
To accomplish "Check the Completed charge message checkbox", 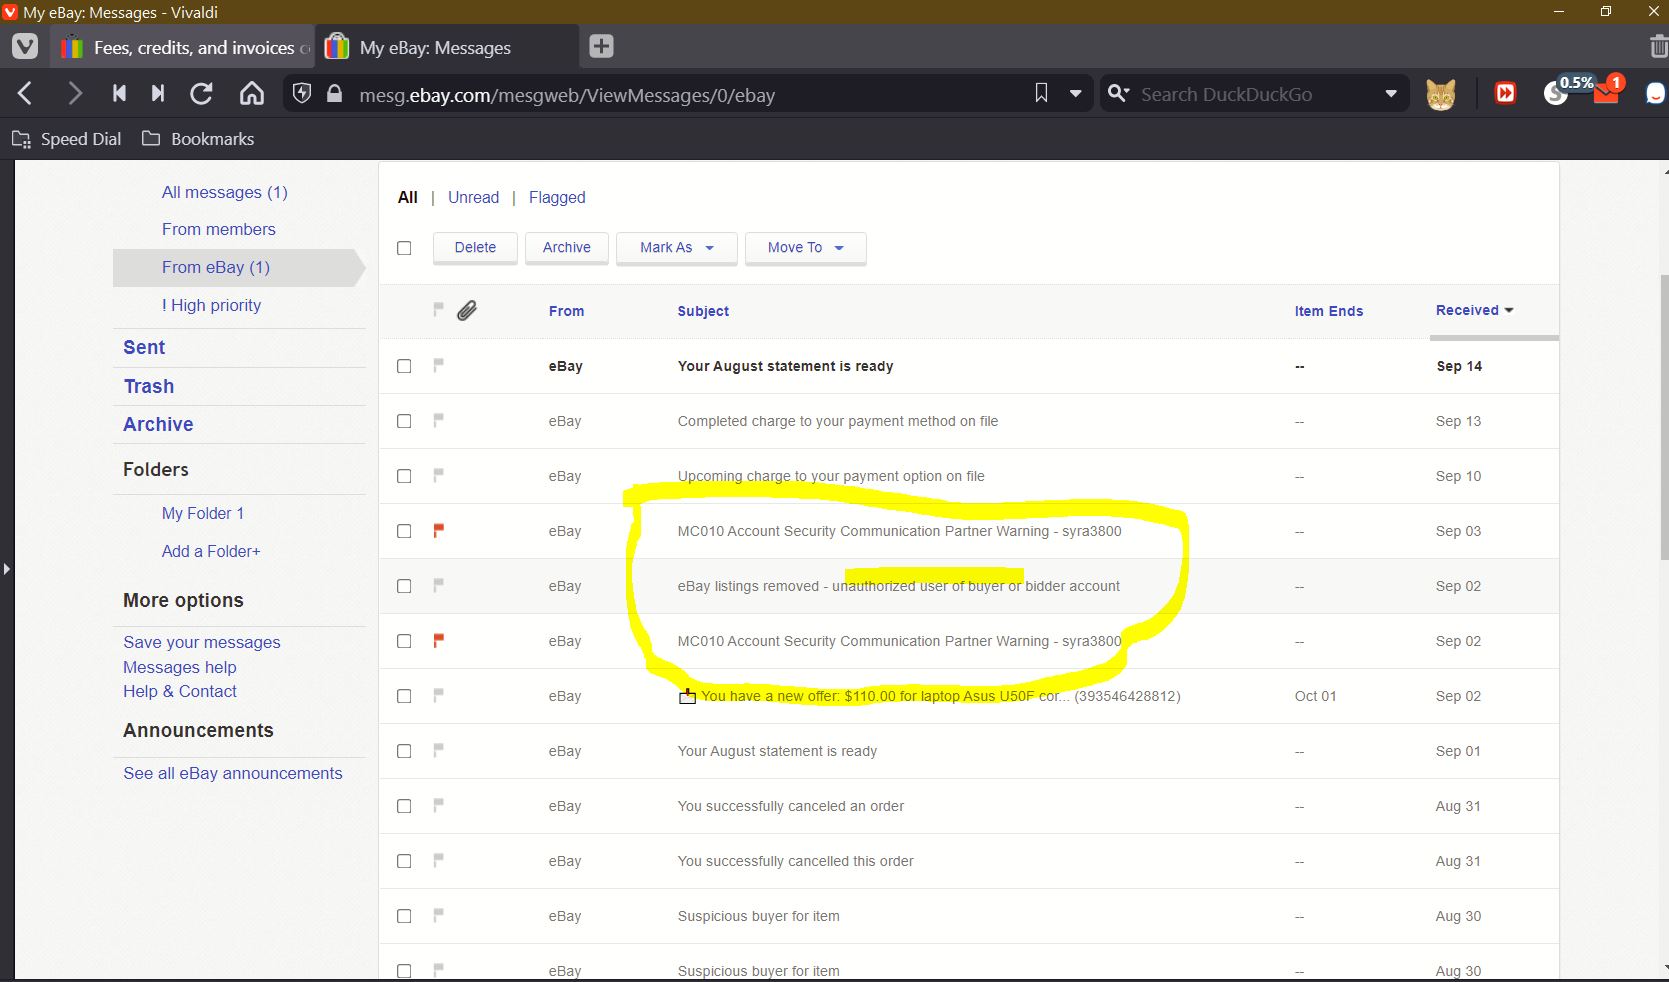I will tap(404, 421).
